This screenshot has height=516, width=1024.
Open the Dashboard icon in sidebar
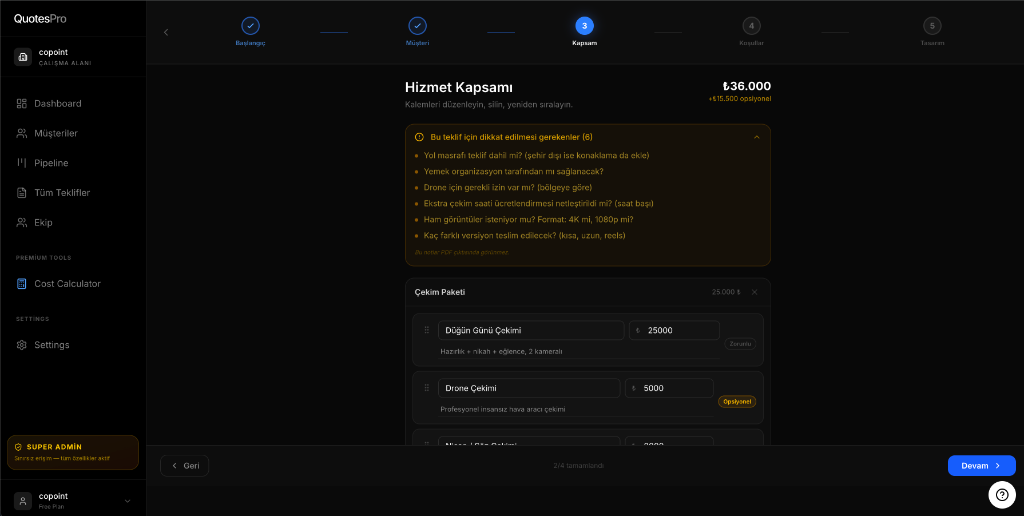point(22,104)
